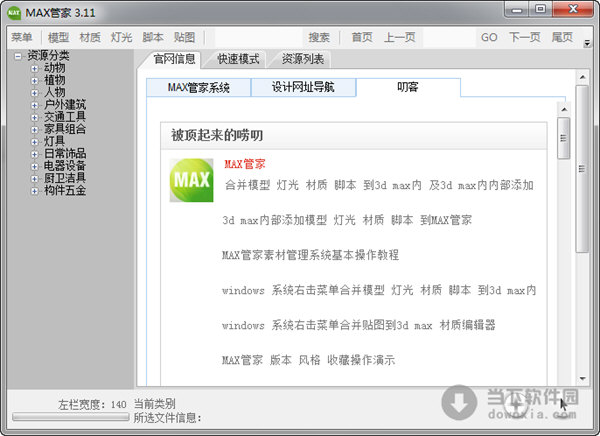The height and width of the screenshot is (436, 600).
Task: Open the 菜单 menu
Action: pos(22,38)
